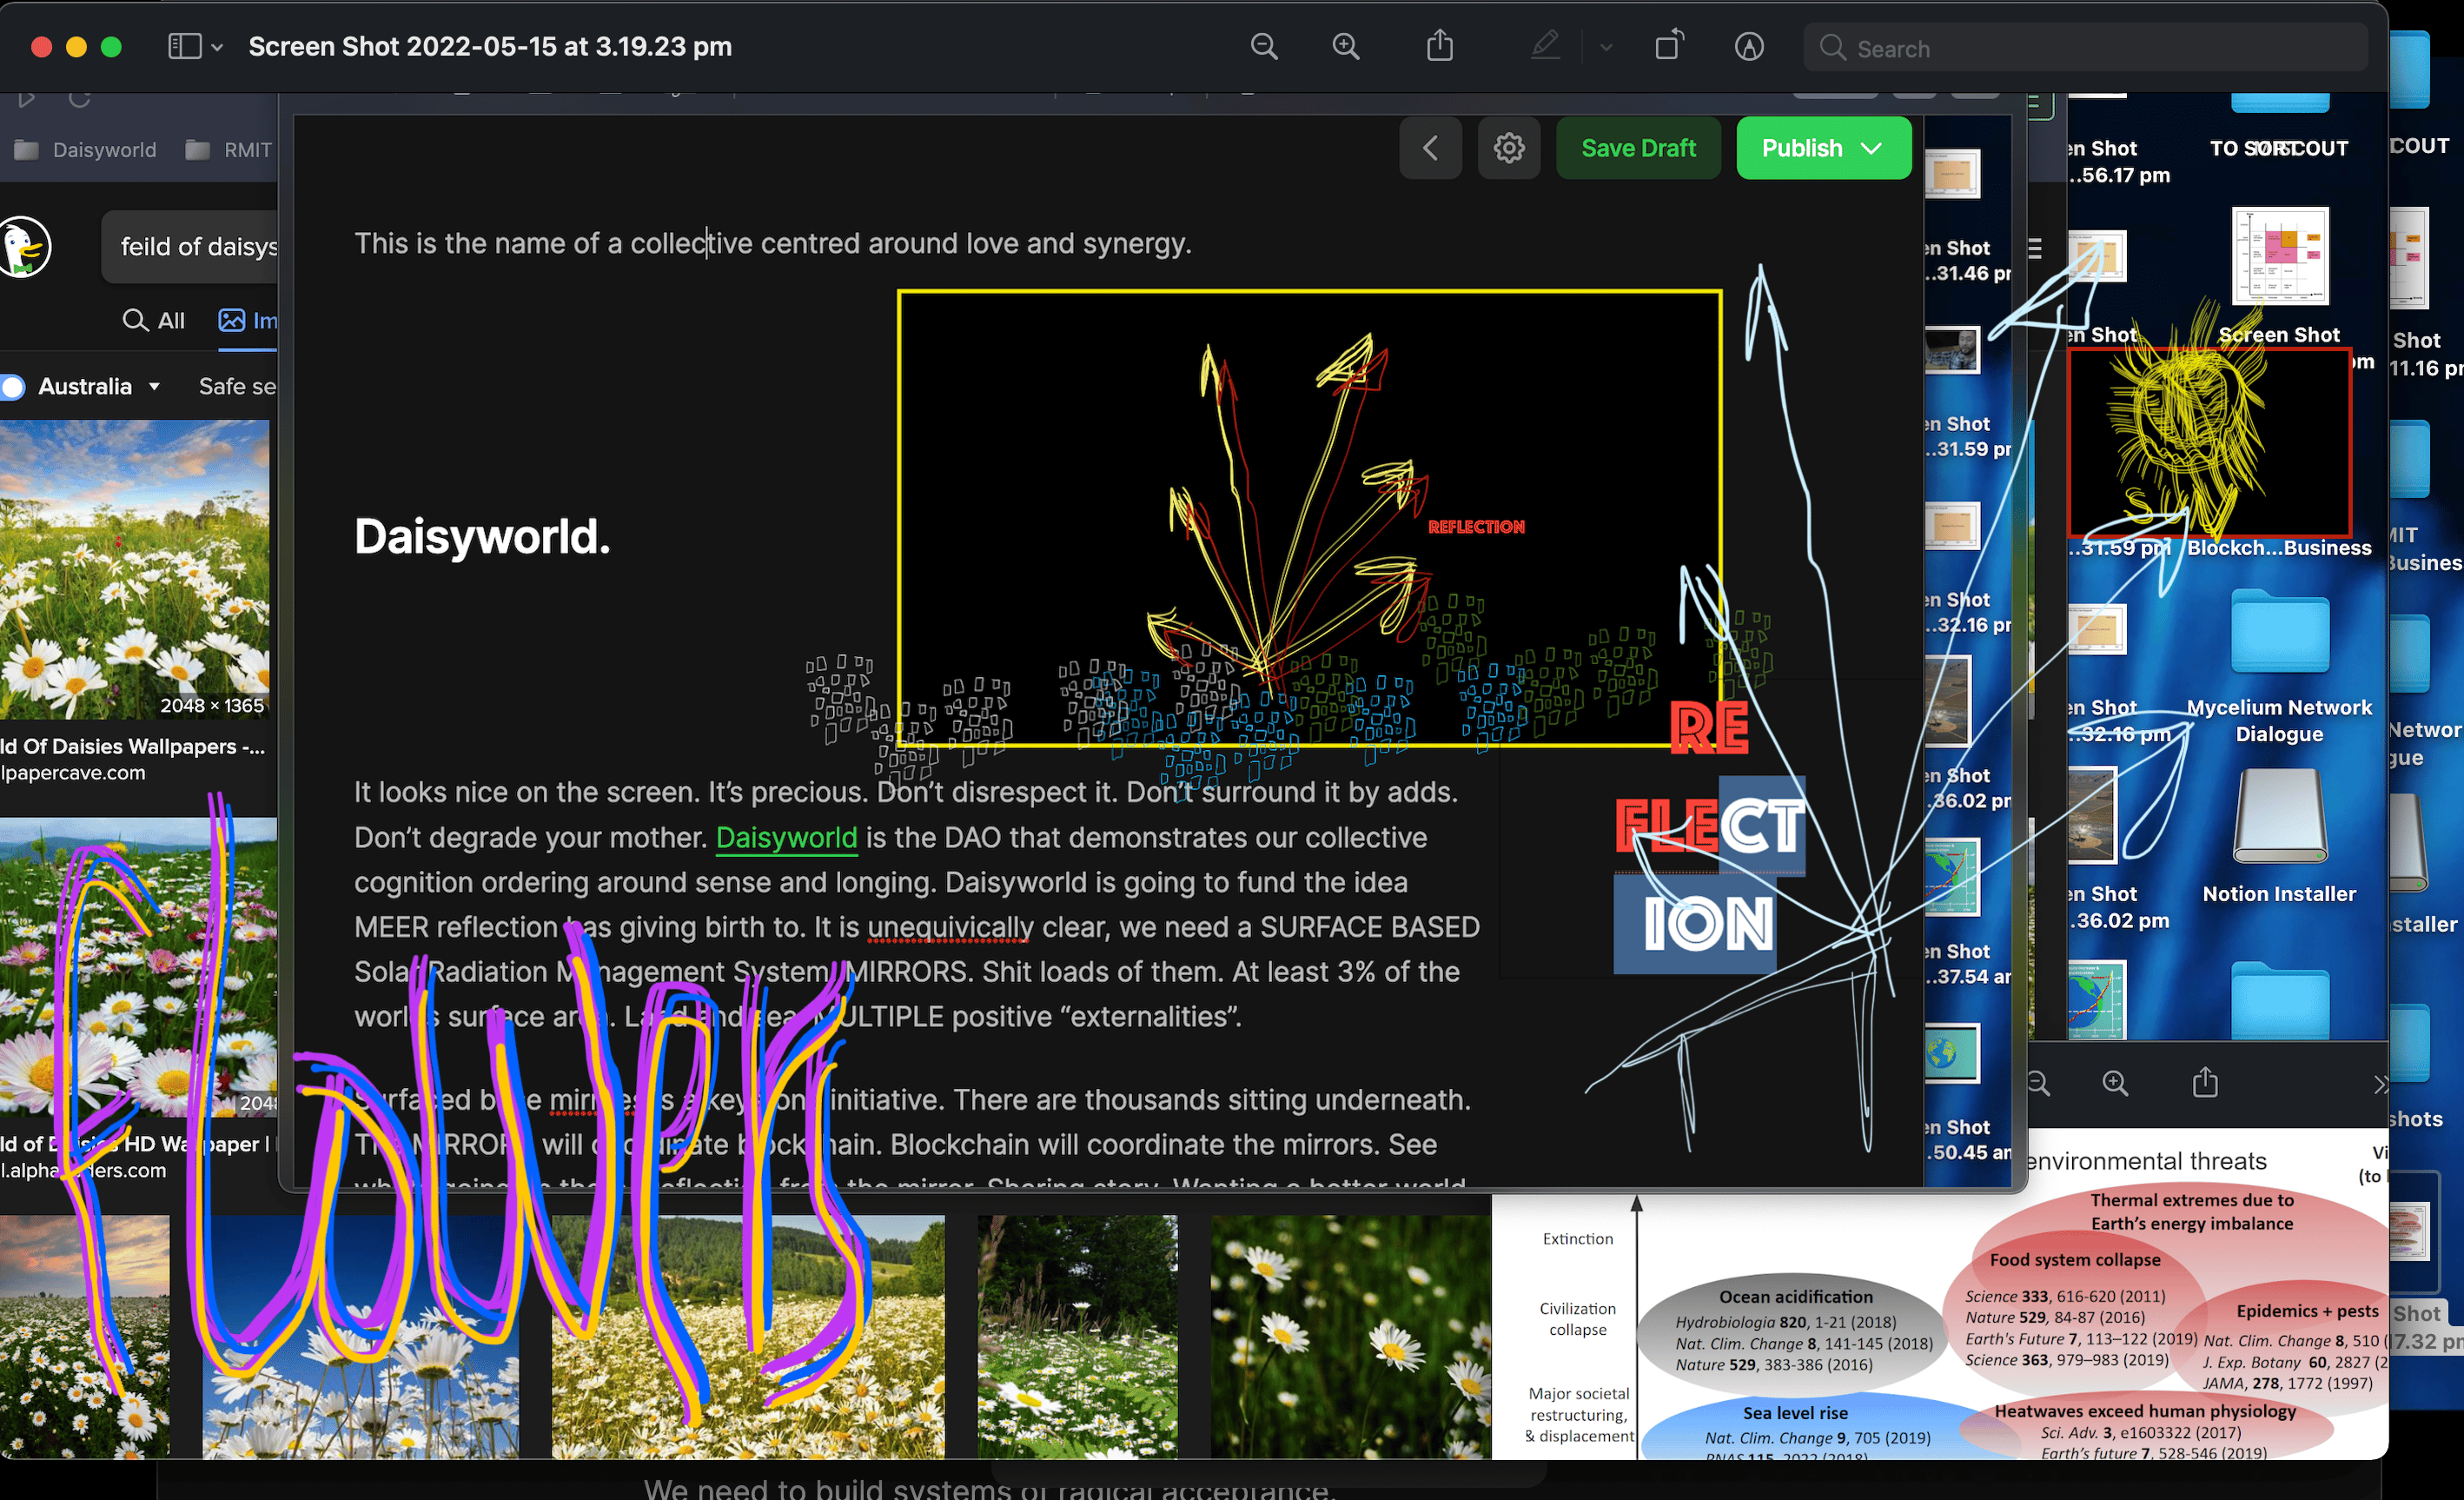Show the Markup toolbar

coord(1749,46)
